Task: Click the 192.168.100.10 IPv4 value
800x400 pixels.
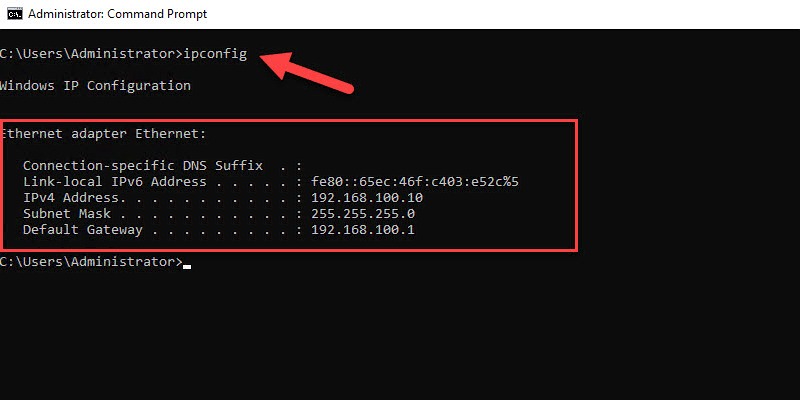Action: pyautogui.click(x=367, y=197)
